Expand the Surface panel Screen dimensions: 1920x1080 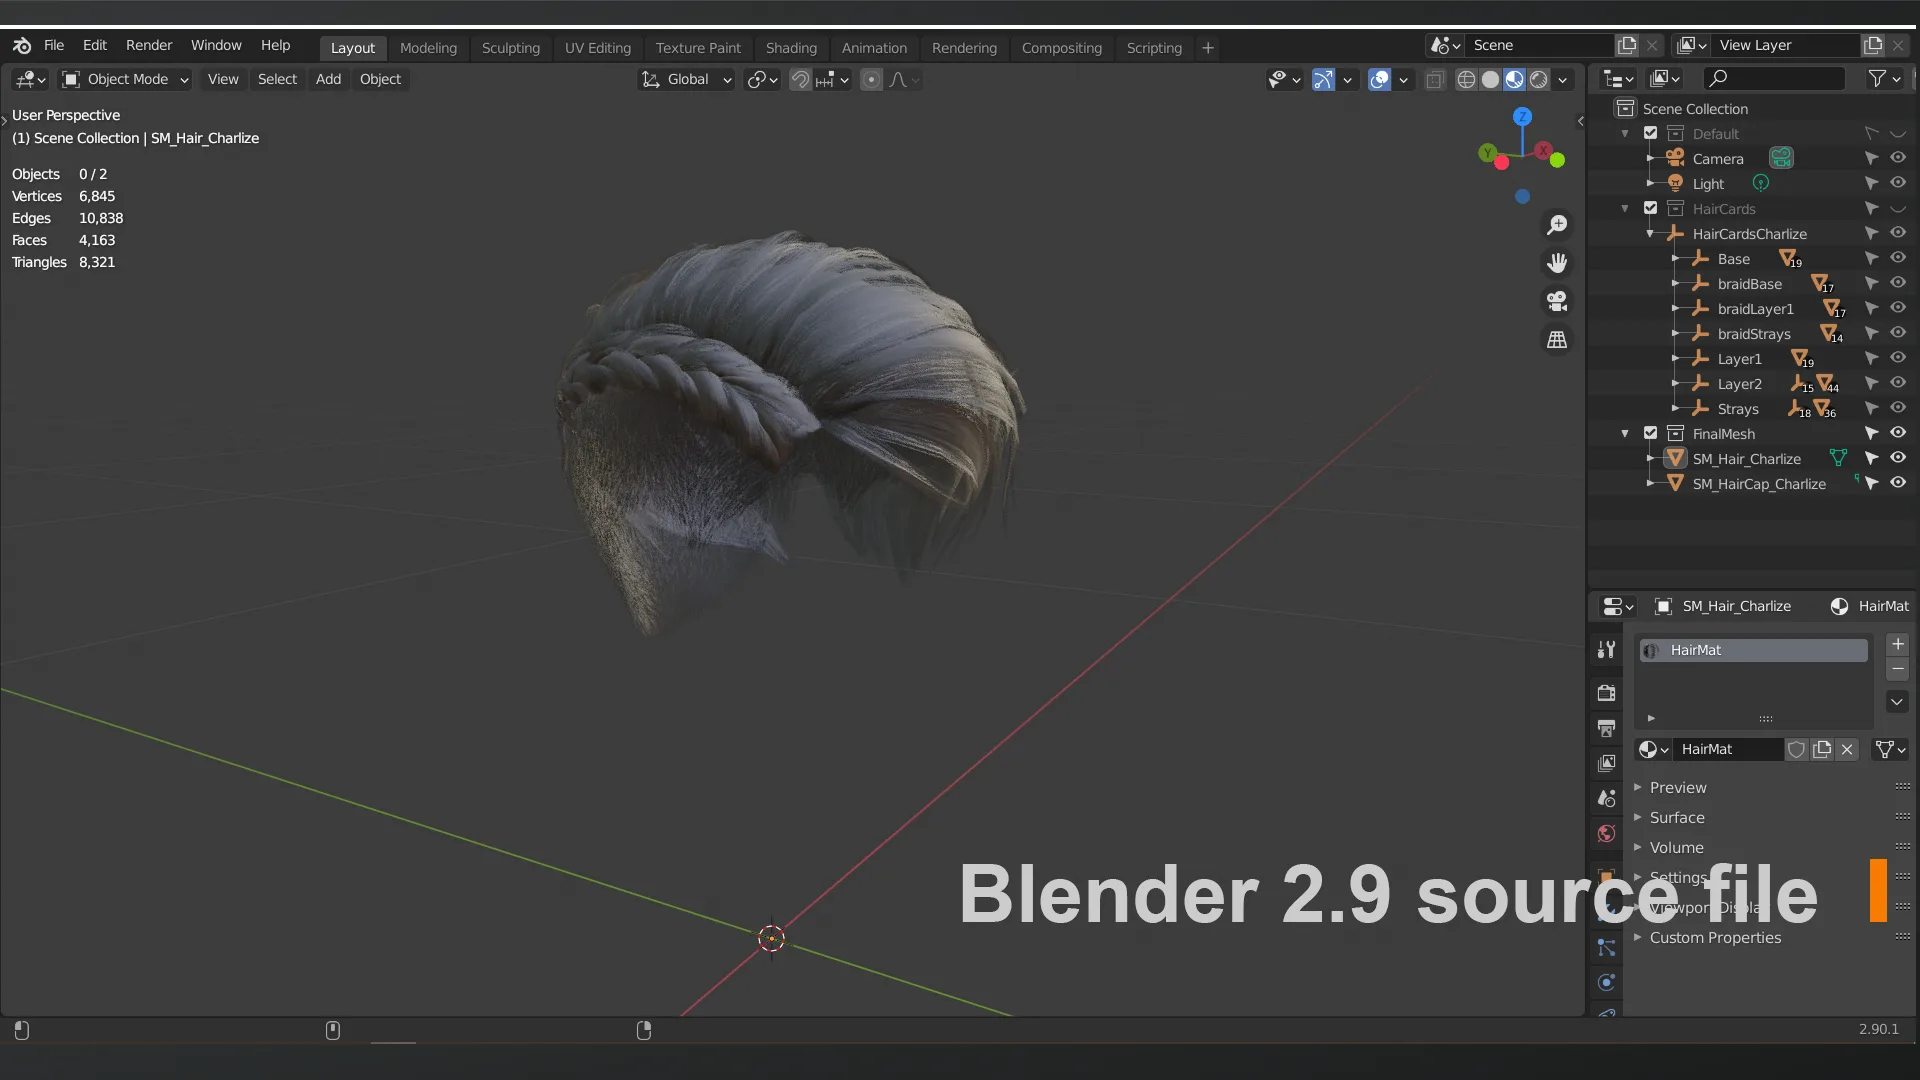(x=1677, y=817)
